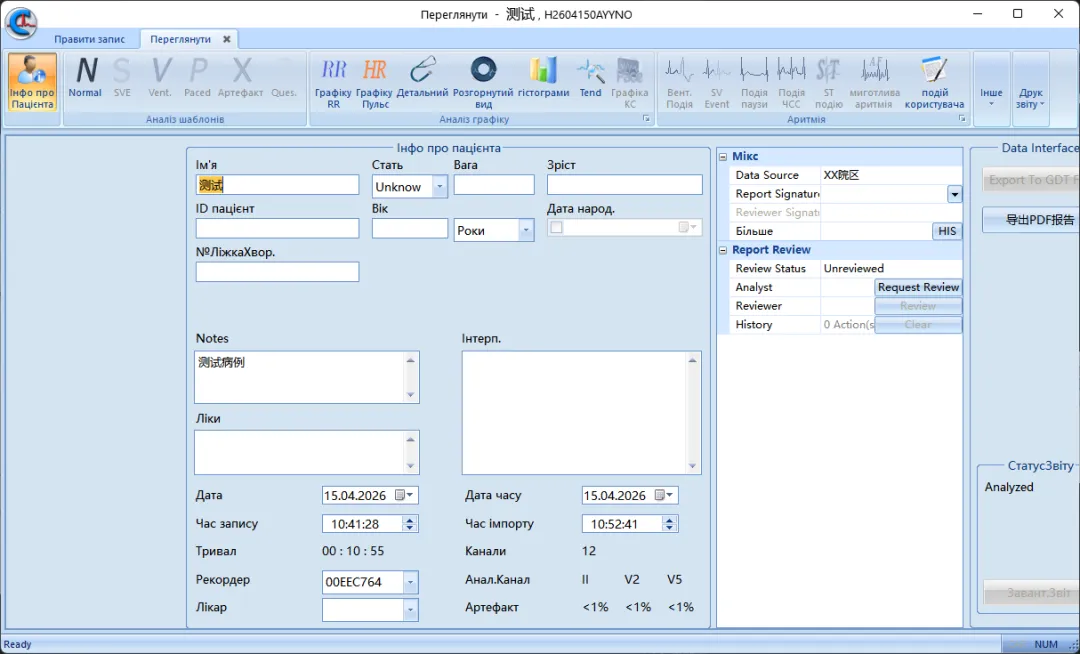
Task: Click the Вага weight field
Action: point(494,184)
